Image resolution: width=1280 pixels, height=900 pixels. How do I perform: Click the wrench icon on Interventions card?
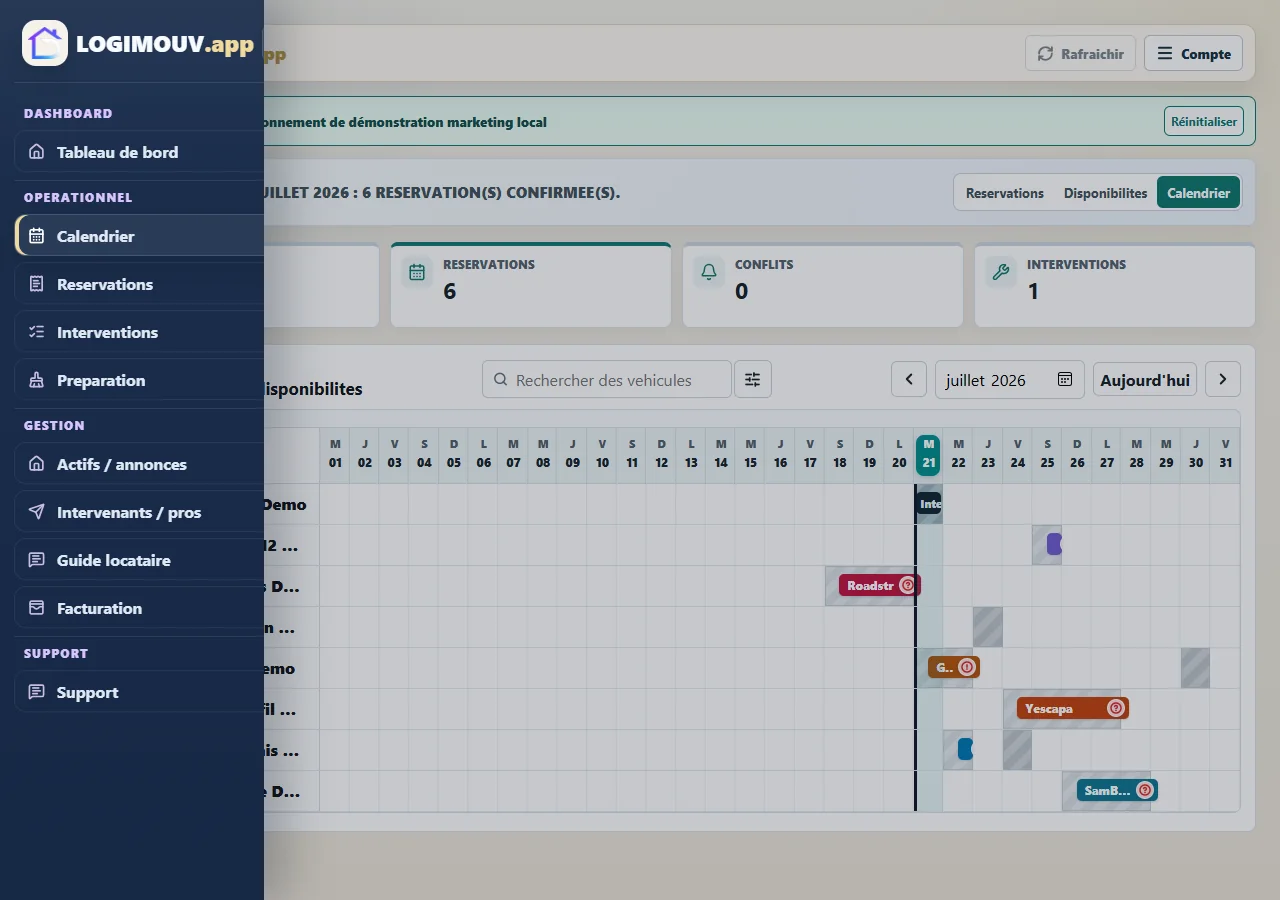(x=1001, y=272)
